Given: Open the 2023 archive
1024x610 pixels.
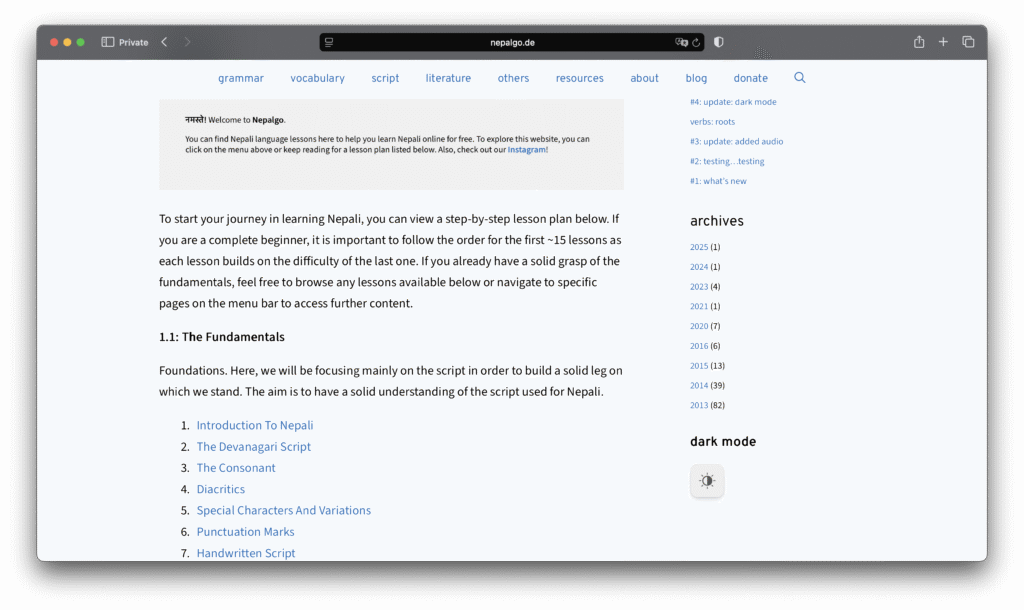Looking at the screenshot, I should point(699,287).
